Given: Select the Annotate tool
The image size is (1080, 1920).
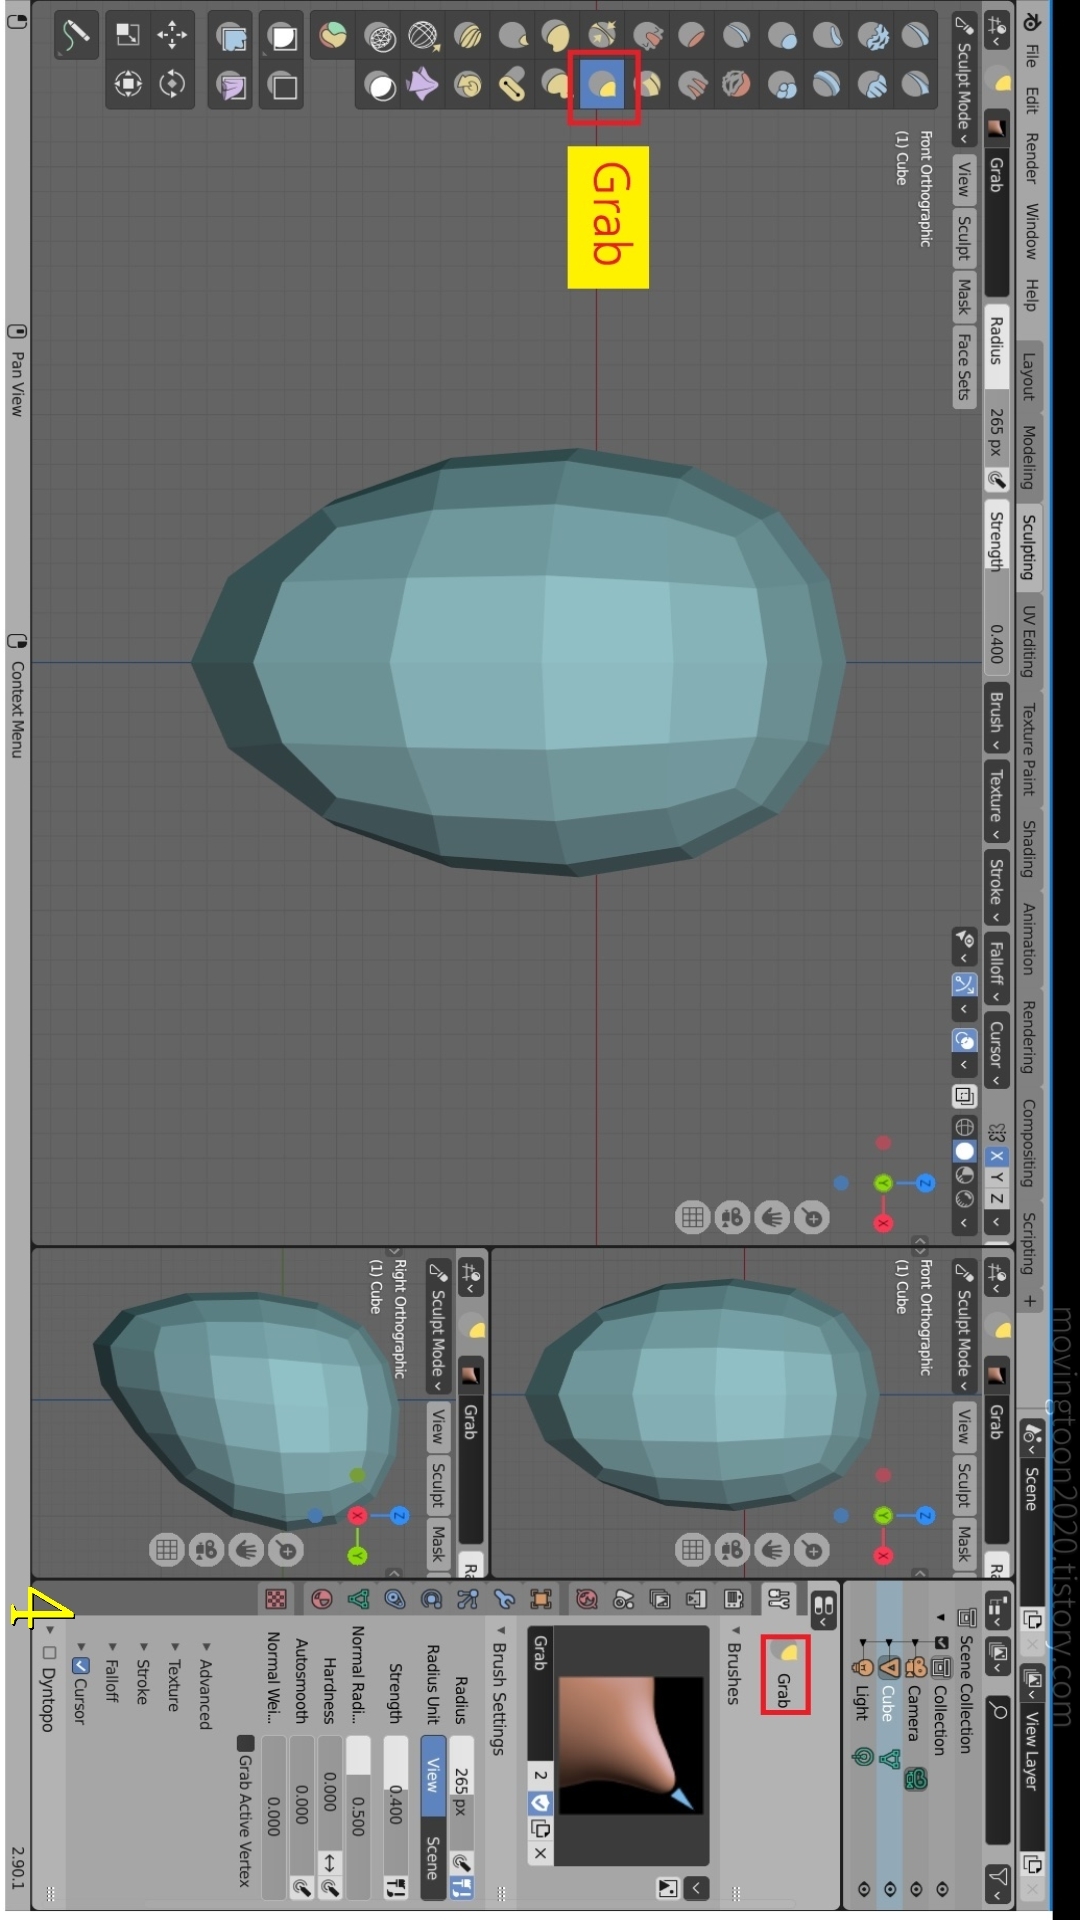Looking at the screenshot, I should [x=76, y=35].
